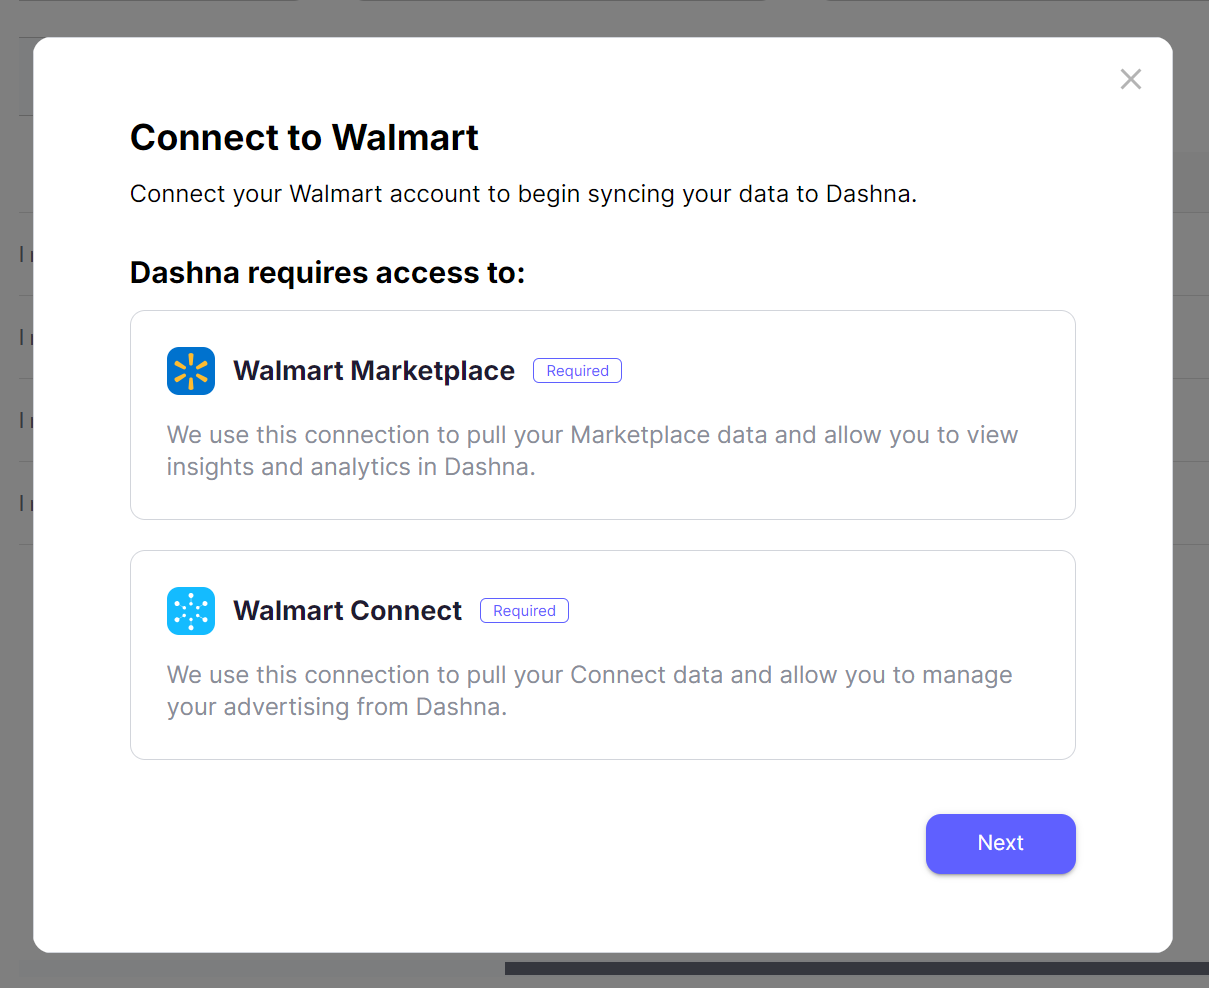Click 'insights and analytics in Dashna' line
Image resolution: width=1209 pixels, height=988 pixels.
pos(350,467)
